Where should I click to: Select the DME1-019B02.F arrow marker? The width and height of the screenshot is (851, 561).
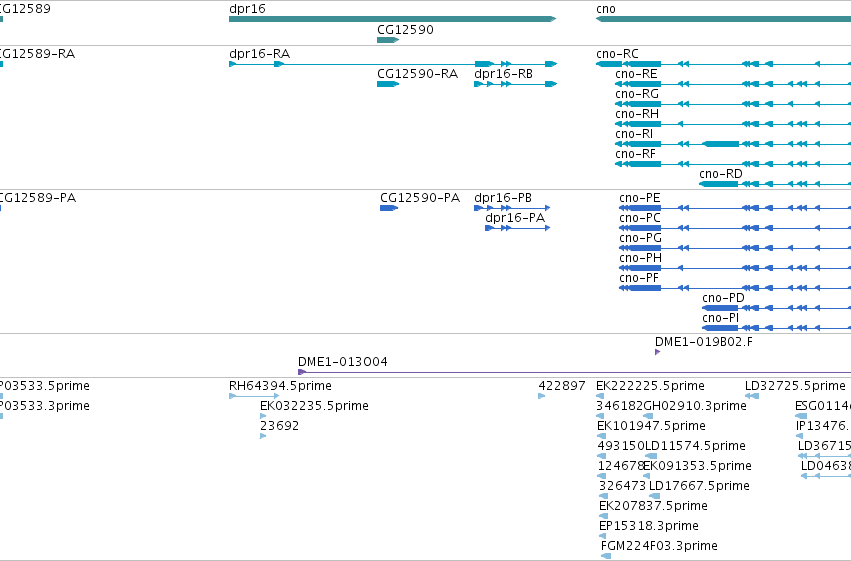657,352
